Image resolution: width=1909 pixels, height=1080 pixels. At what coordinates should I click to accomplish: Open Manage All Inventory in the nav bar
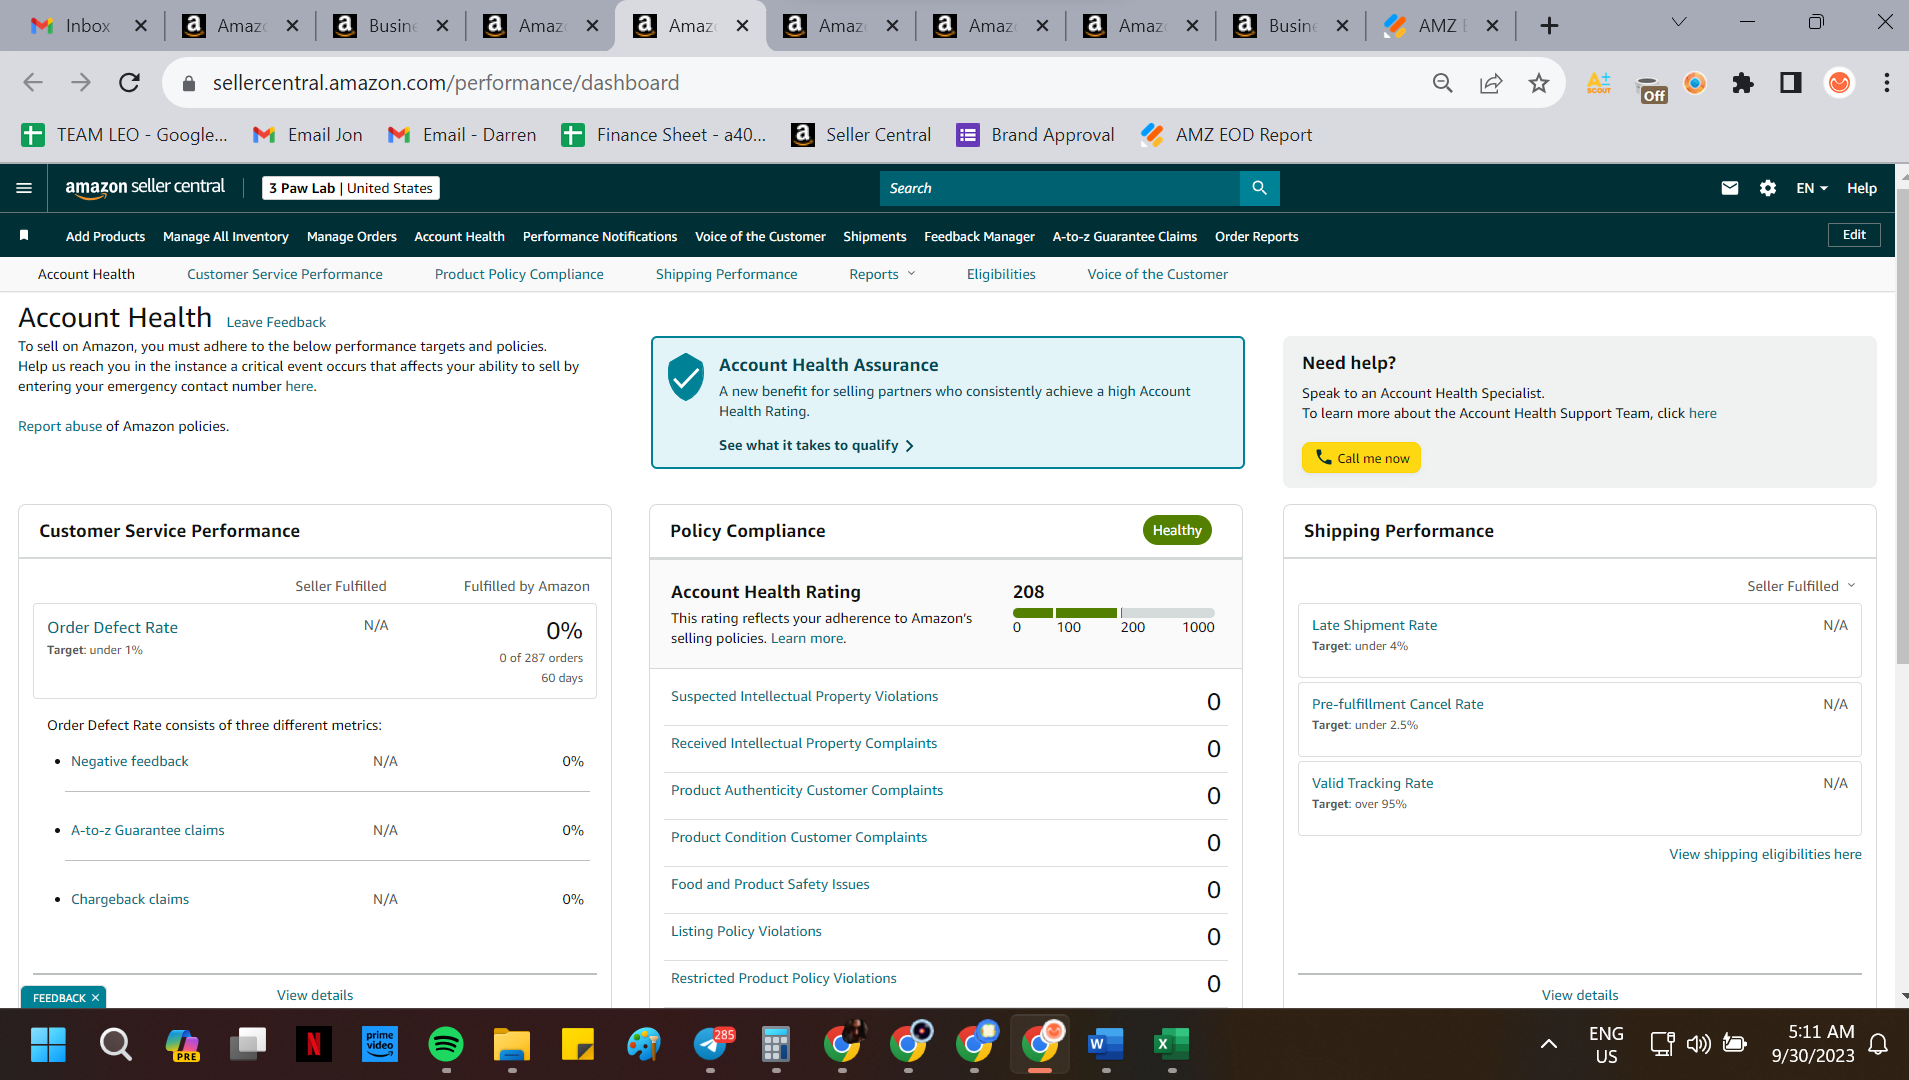(225, 236)
